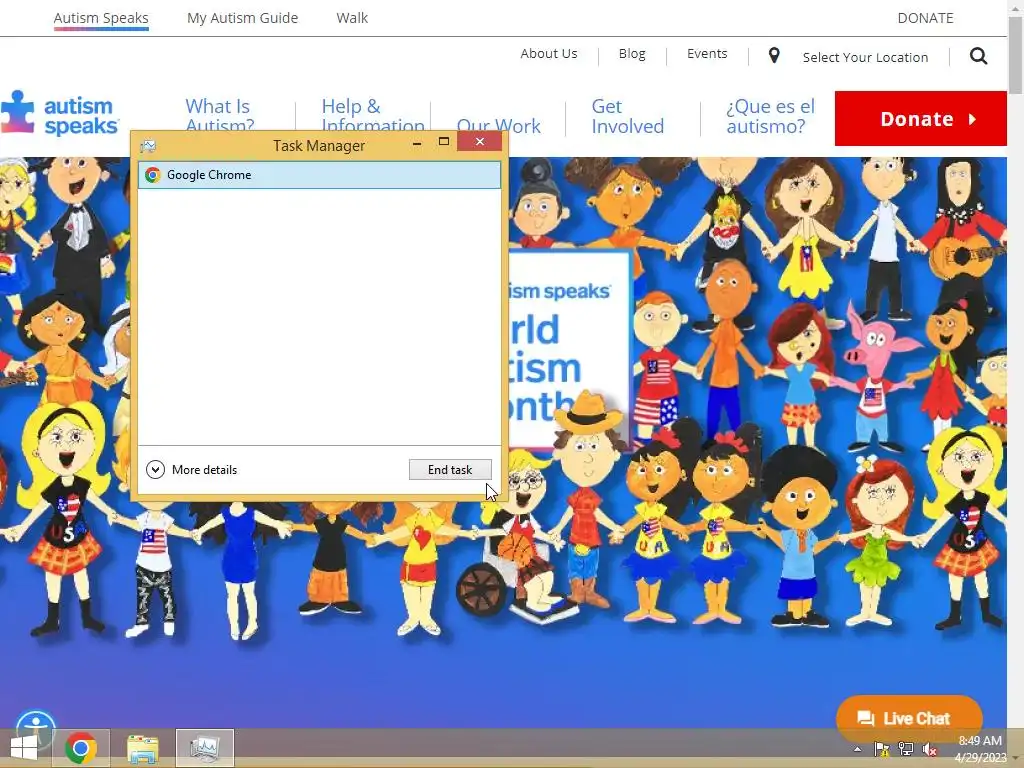1024x768 pixels.
Task: Maximize the Task Manager window
Action: [444, 142]
